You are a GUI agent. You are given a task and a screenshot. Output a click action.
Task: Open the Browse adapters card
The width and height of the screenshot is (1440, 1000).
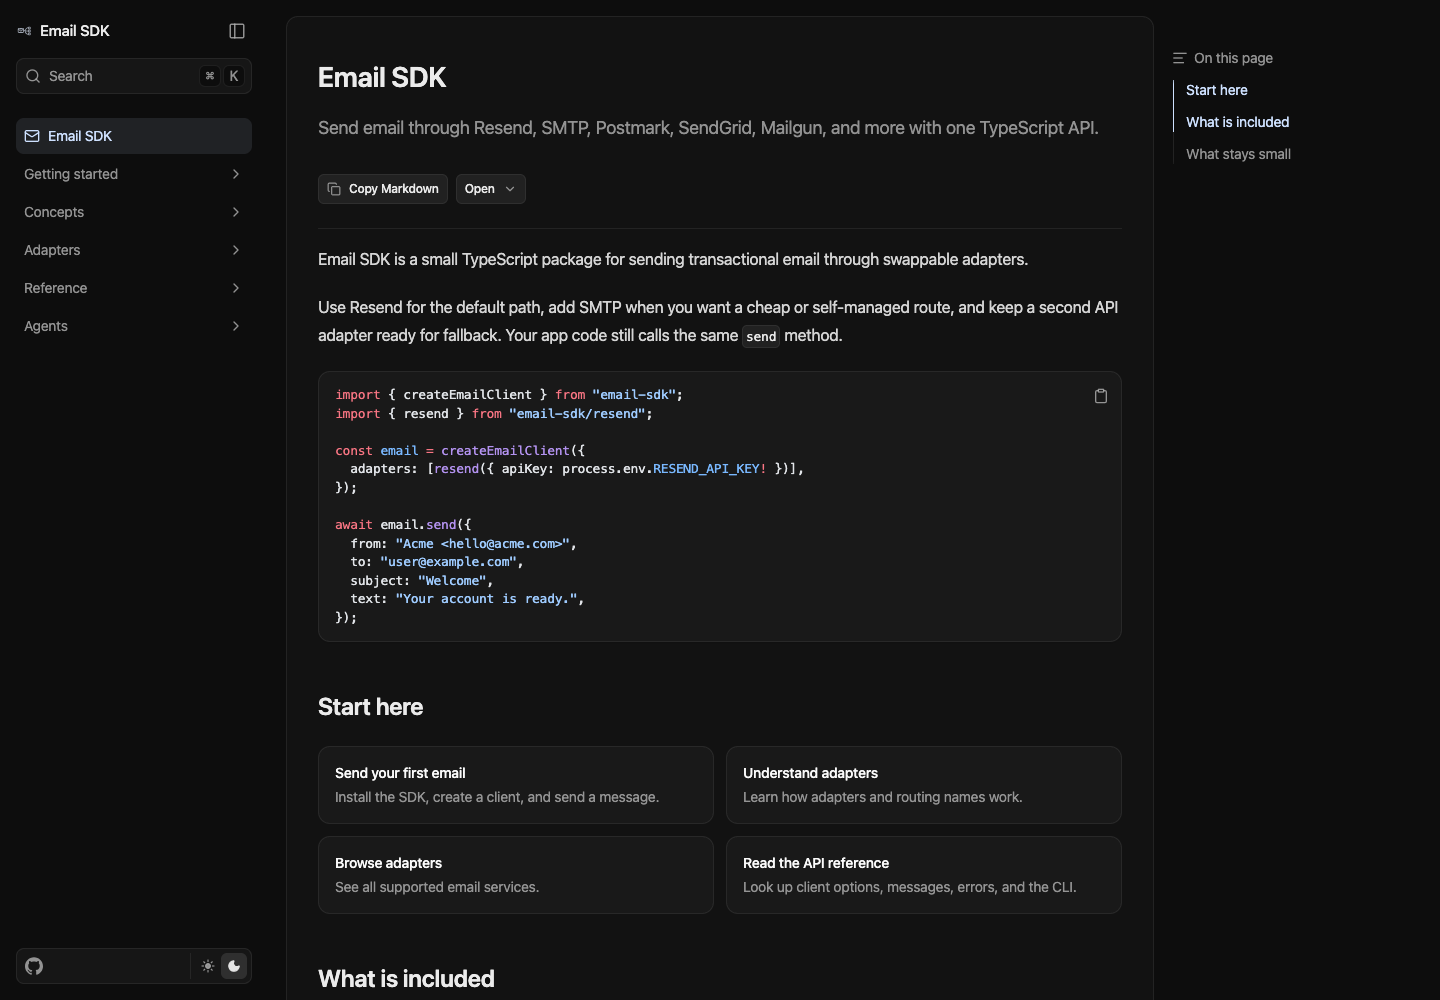(x=516, y=875)
